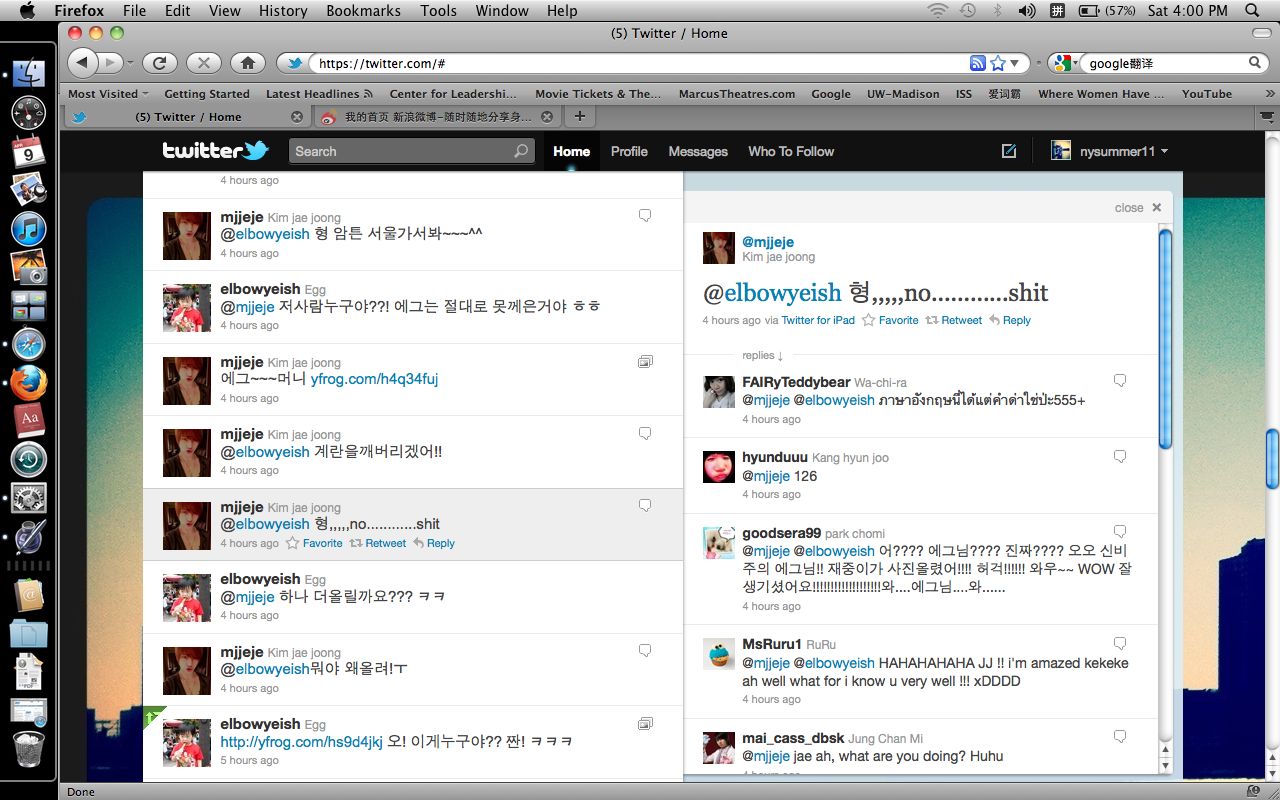This screenshot has height=800, width=1280.
Task: Open the Trash in the Dock
Action: (29, 750)
